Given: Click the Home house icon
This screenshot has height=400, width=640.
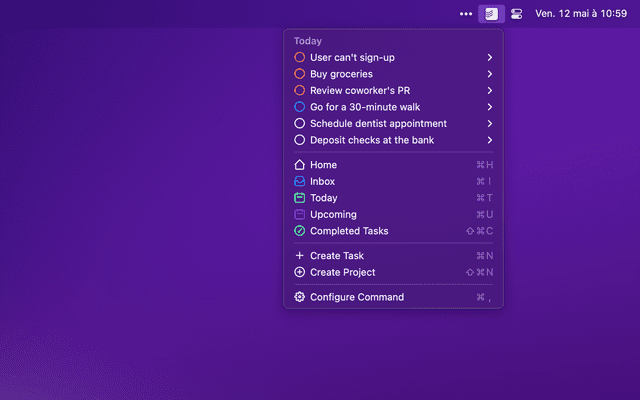Looking at the screenshot, I should click(300, 165).
